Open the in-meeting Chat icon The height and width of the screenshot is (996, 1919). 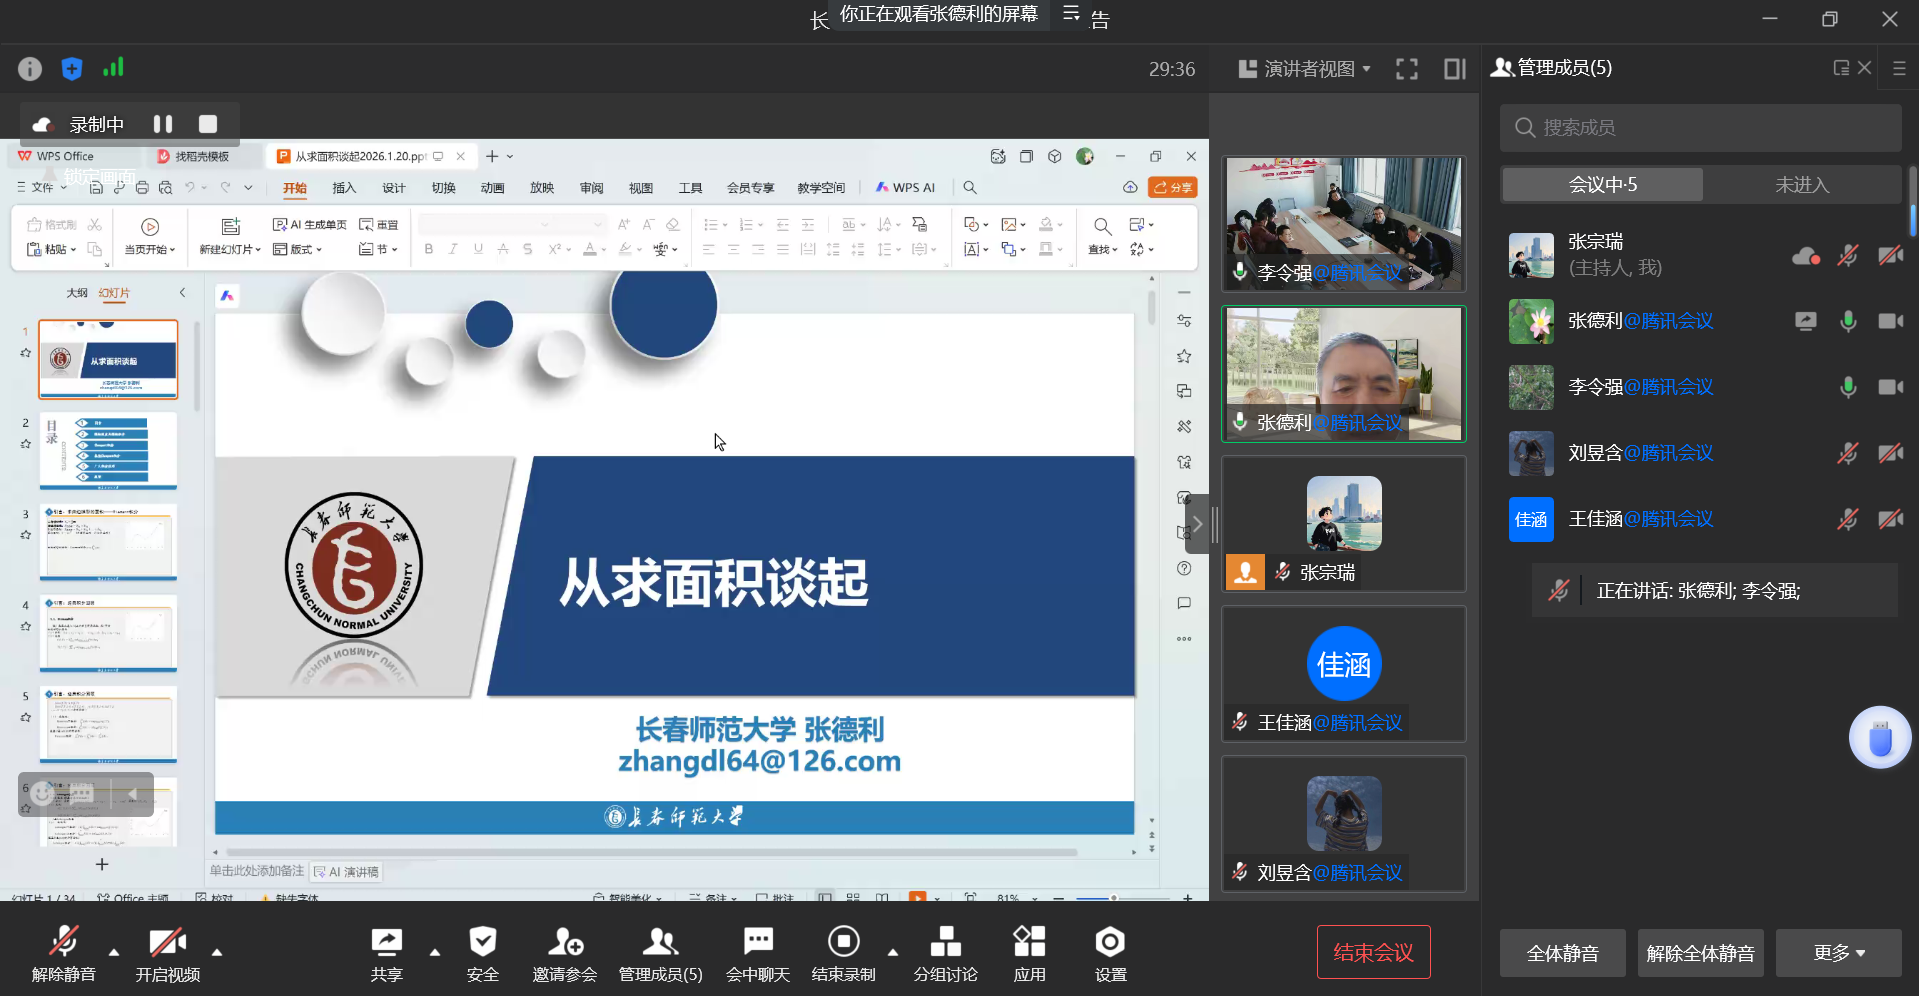pyautogui.click(x=758, y=943)
